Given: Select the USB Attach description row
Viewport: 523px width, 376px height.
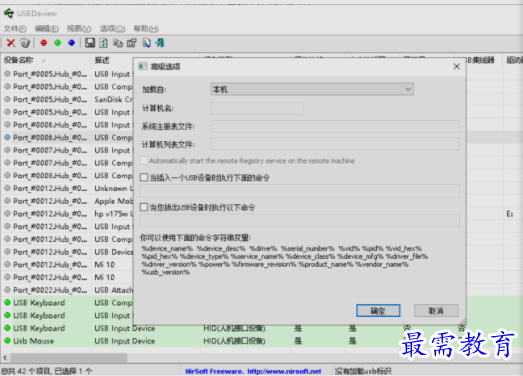Looking at the screenshot, I should pos(113,290).
